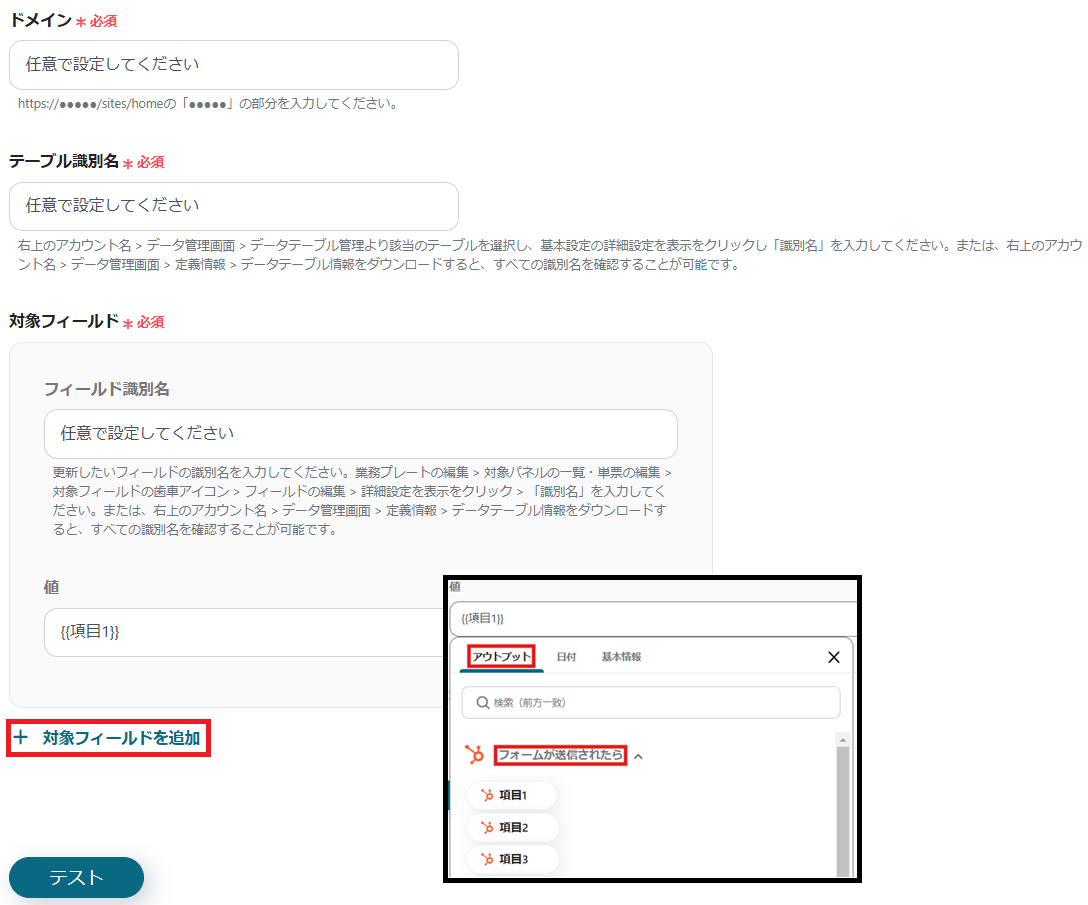Screen dimensions: 1088x905
Task: Click the help text starting 更新したいフィールドの識別名
Action: point(362,500)
